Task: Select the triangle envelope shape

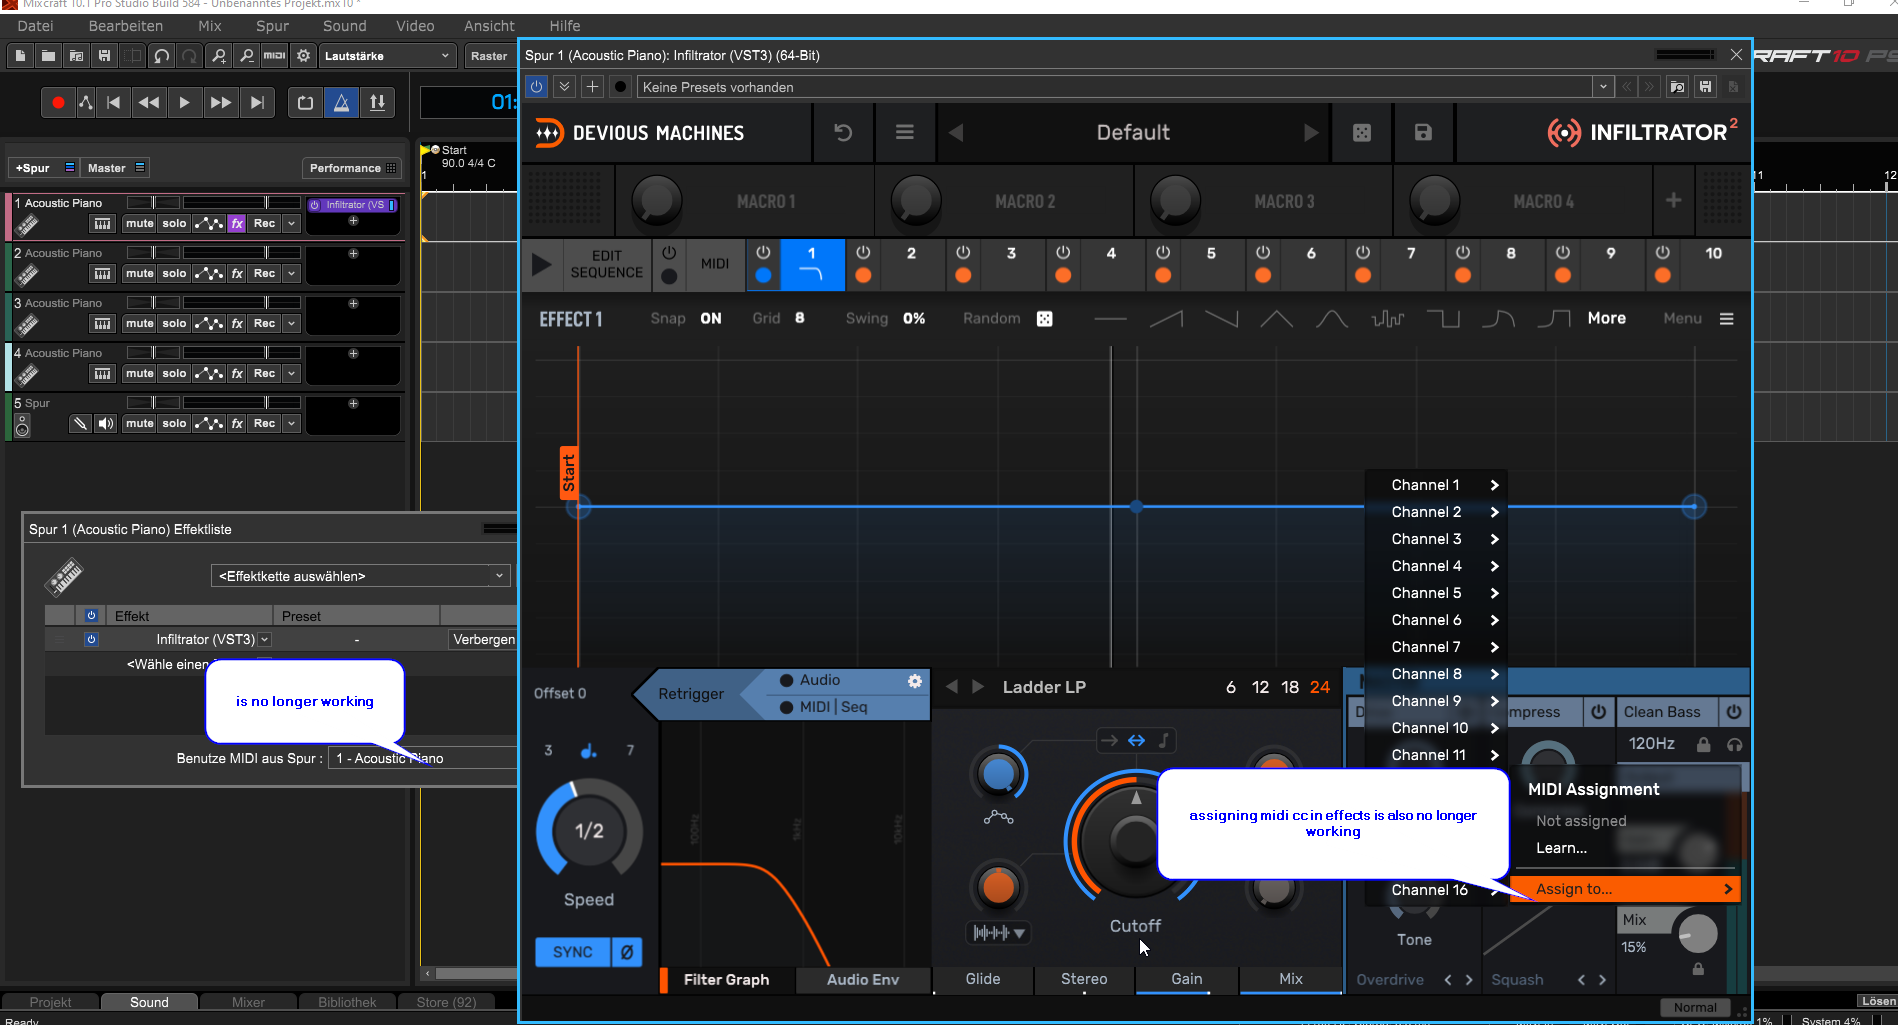Action: (1276, 319)
